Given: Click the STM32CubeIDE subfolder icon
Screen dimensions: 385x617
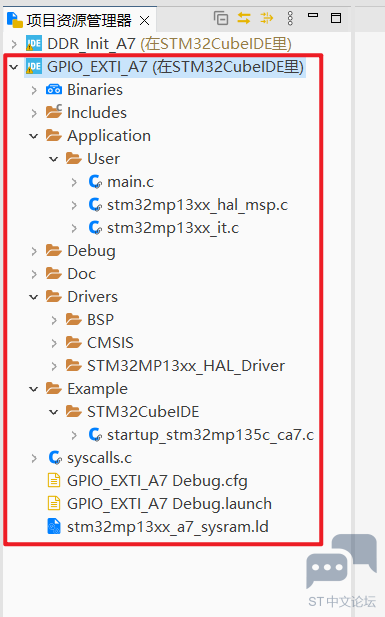Looking at the screenshot, I should [x=74, y=412].
